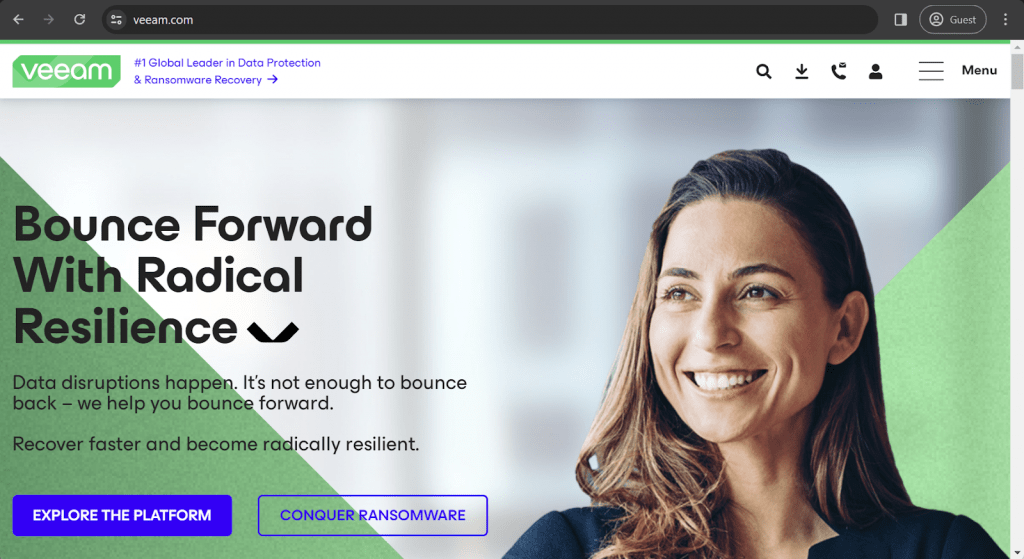Open the contact phone icon
Image resolution: width=1024 pixels, height=559 pixels.
839,71
